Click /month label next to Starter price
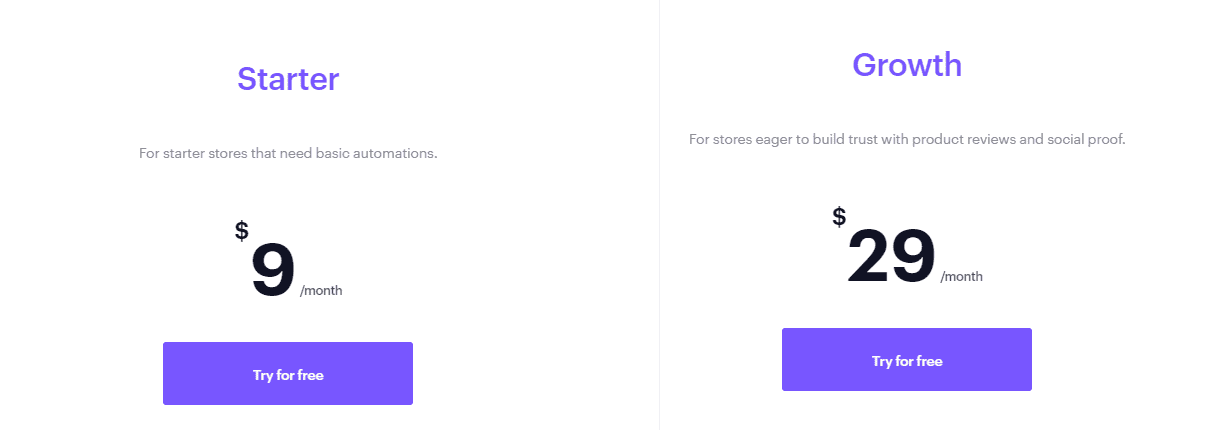 (x=321, y=291)
